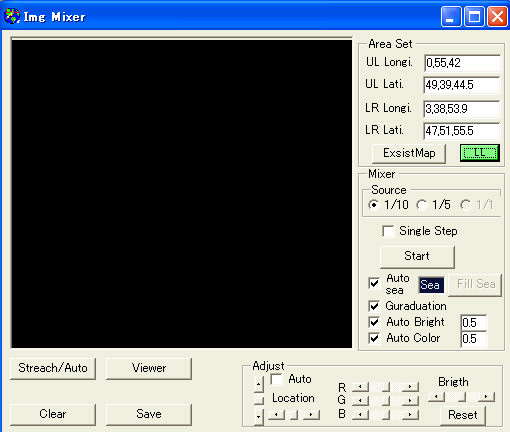This screenshot has height=432, width=510.
Task: Click the Auto Bright value field
Action: (473, 323)
